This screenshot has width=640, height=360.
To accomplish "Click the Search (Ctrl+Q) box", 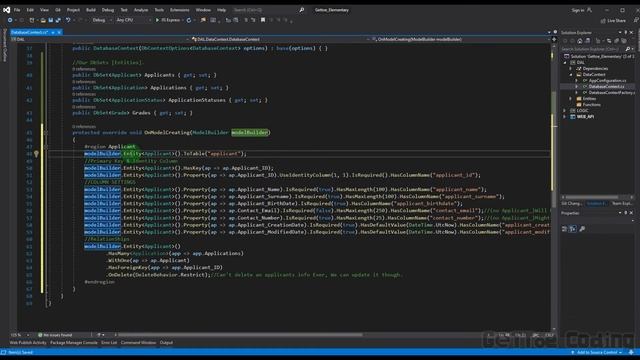I will tap(269, 10).
